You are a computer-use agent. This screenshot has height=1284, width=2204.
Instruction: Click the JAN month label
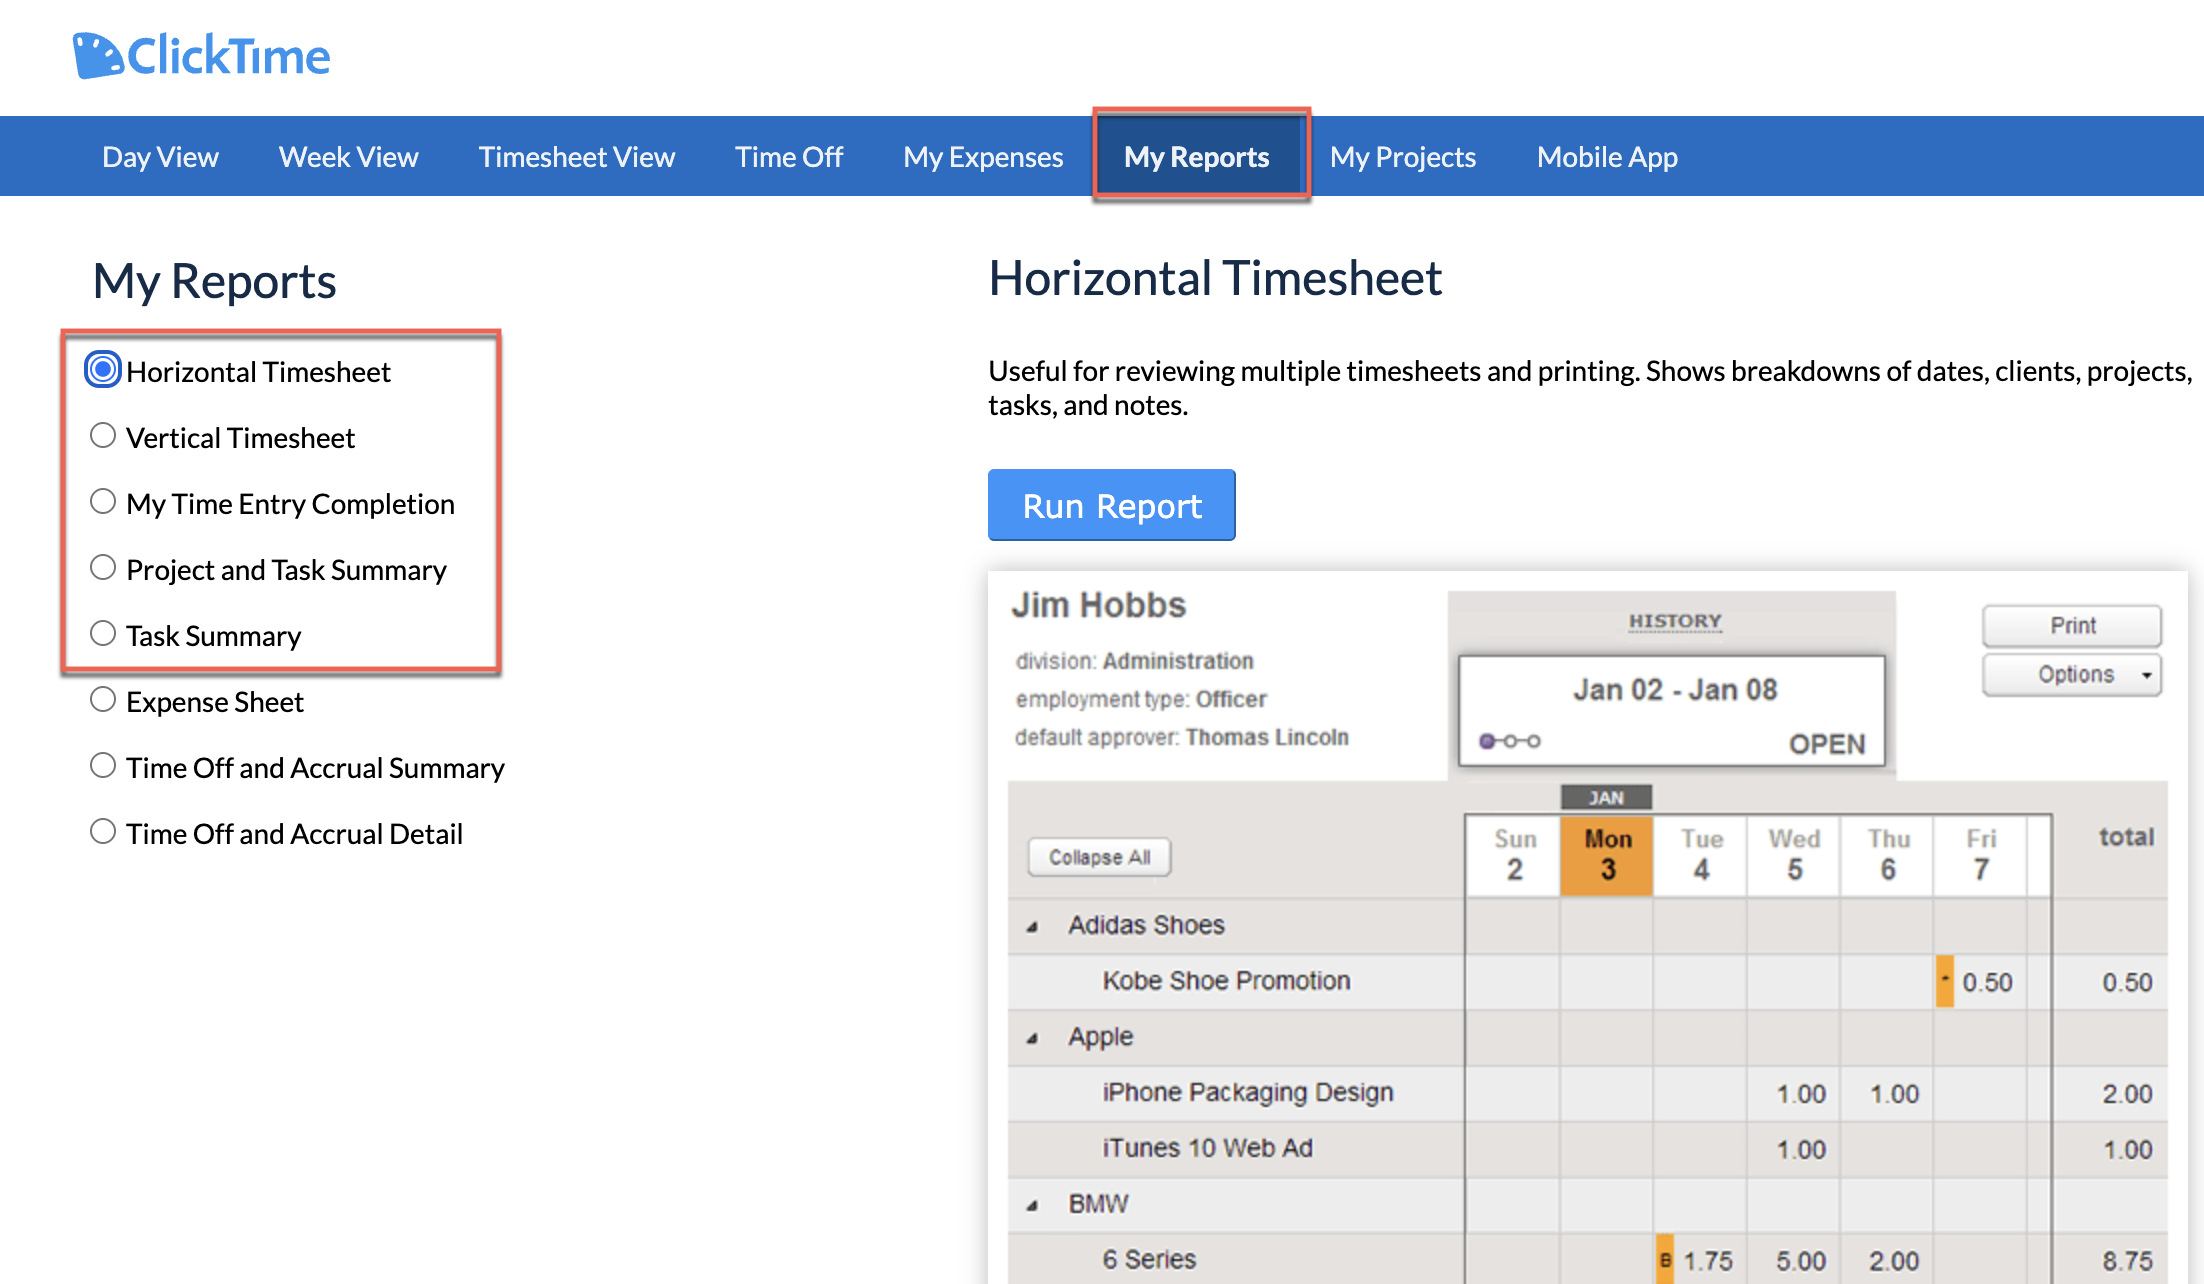1606,797
